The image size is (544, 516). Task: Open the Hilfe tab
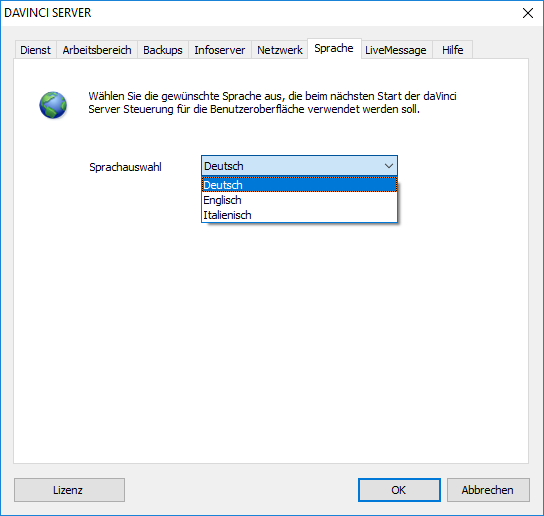[x=452, y=50]
